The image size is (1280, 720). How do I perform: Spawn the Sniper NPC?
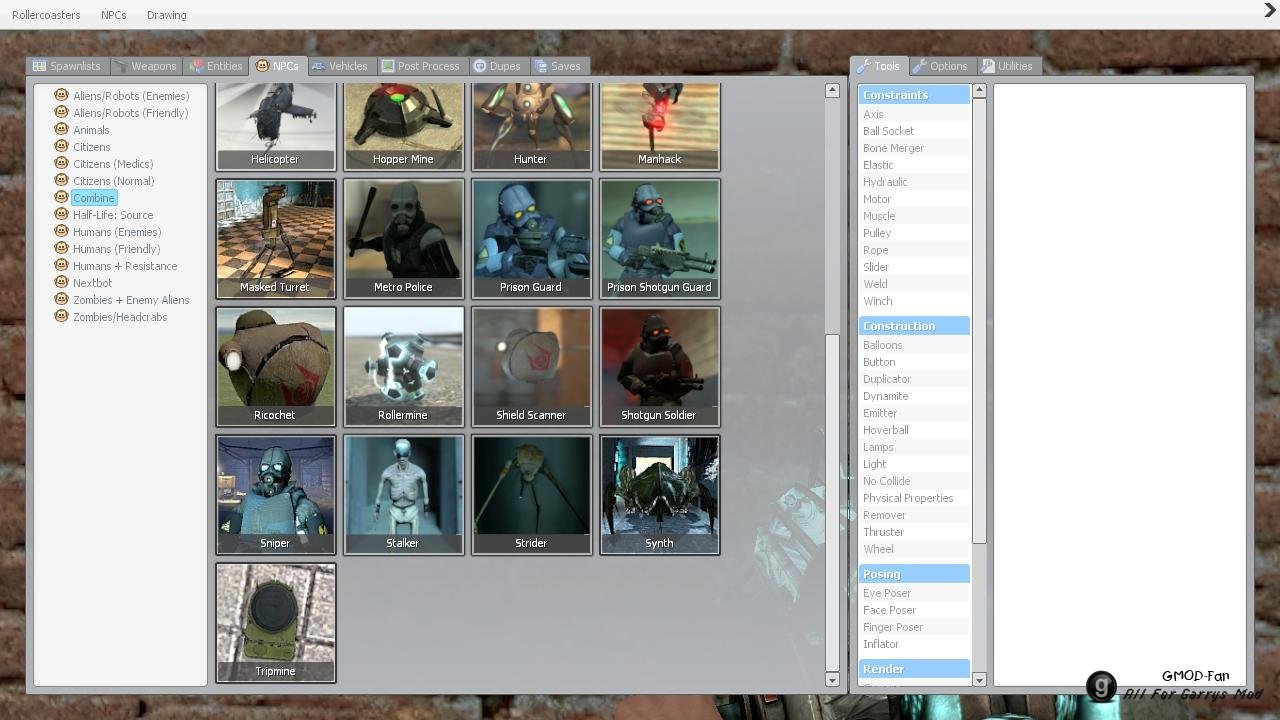pos(275,495)
